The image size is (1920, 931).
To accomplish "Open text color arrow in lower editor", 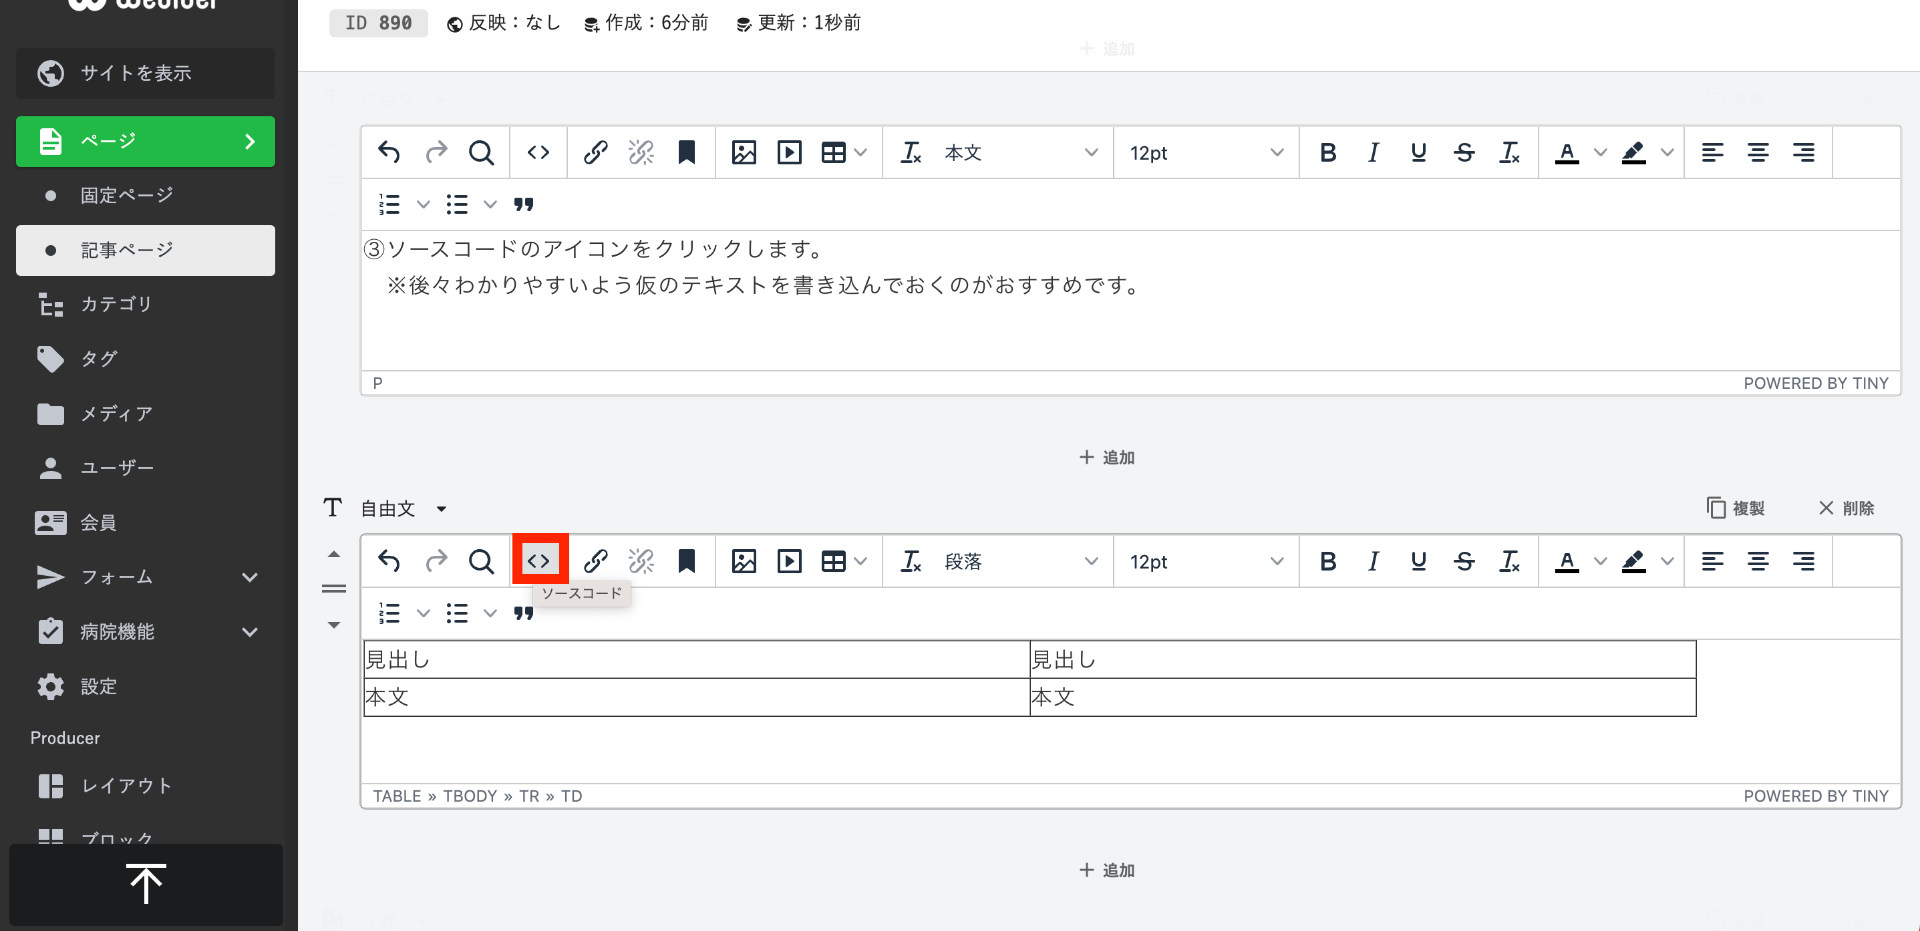I will pos(1600,562).
